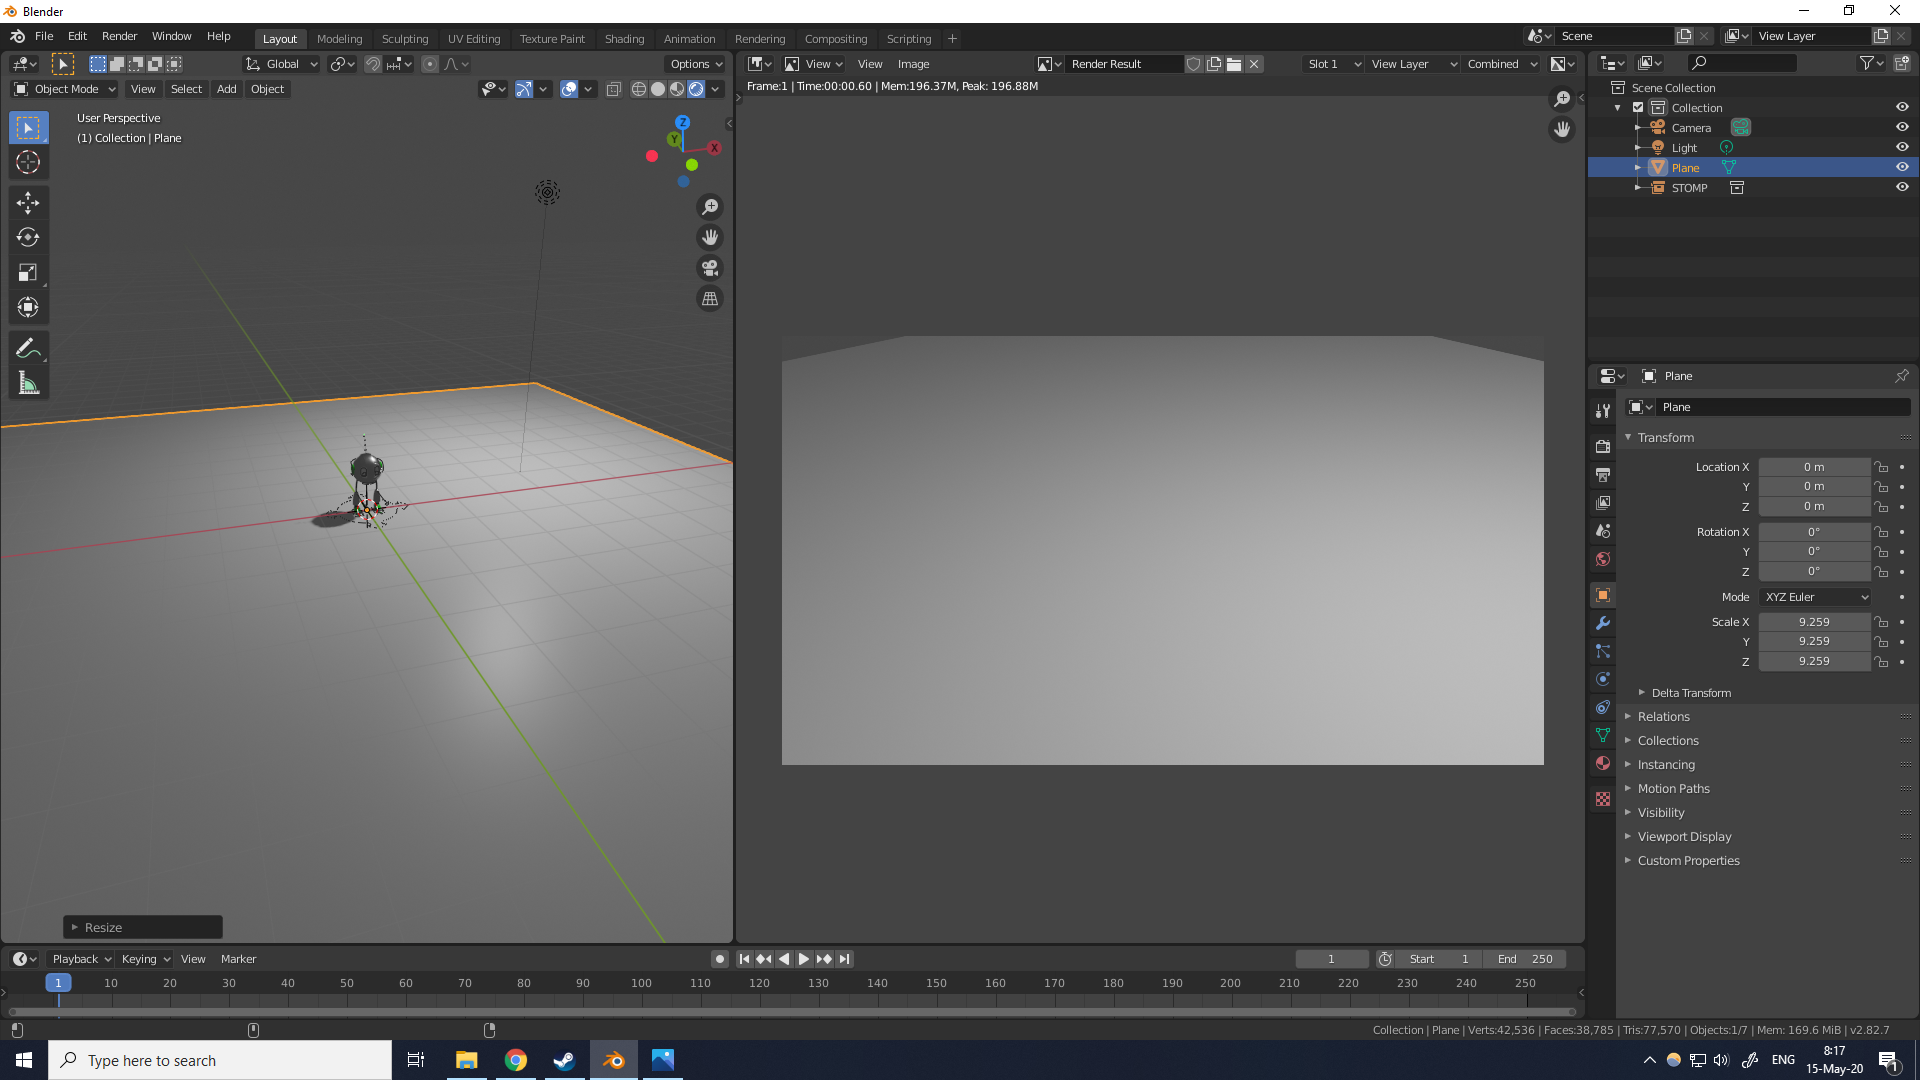Screen dimensions: 1920x1080
Task: Select the Annotate pencil tool
Action: click(x=28, y=349)
